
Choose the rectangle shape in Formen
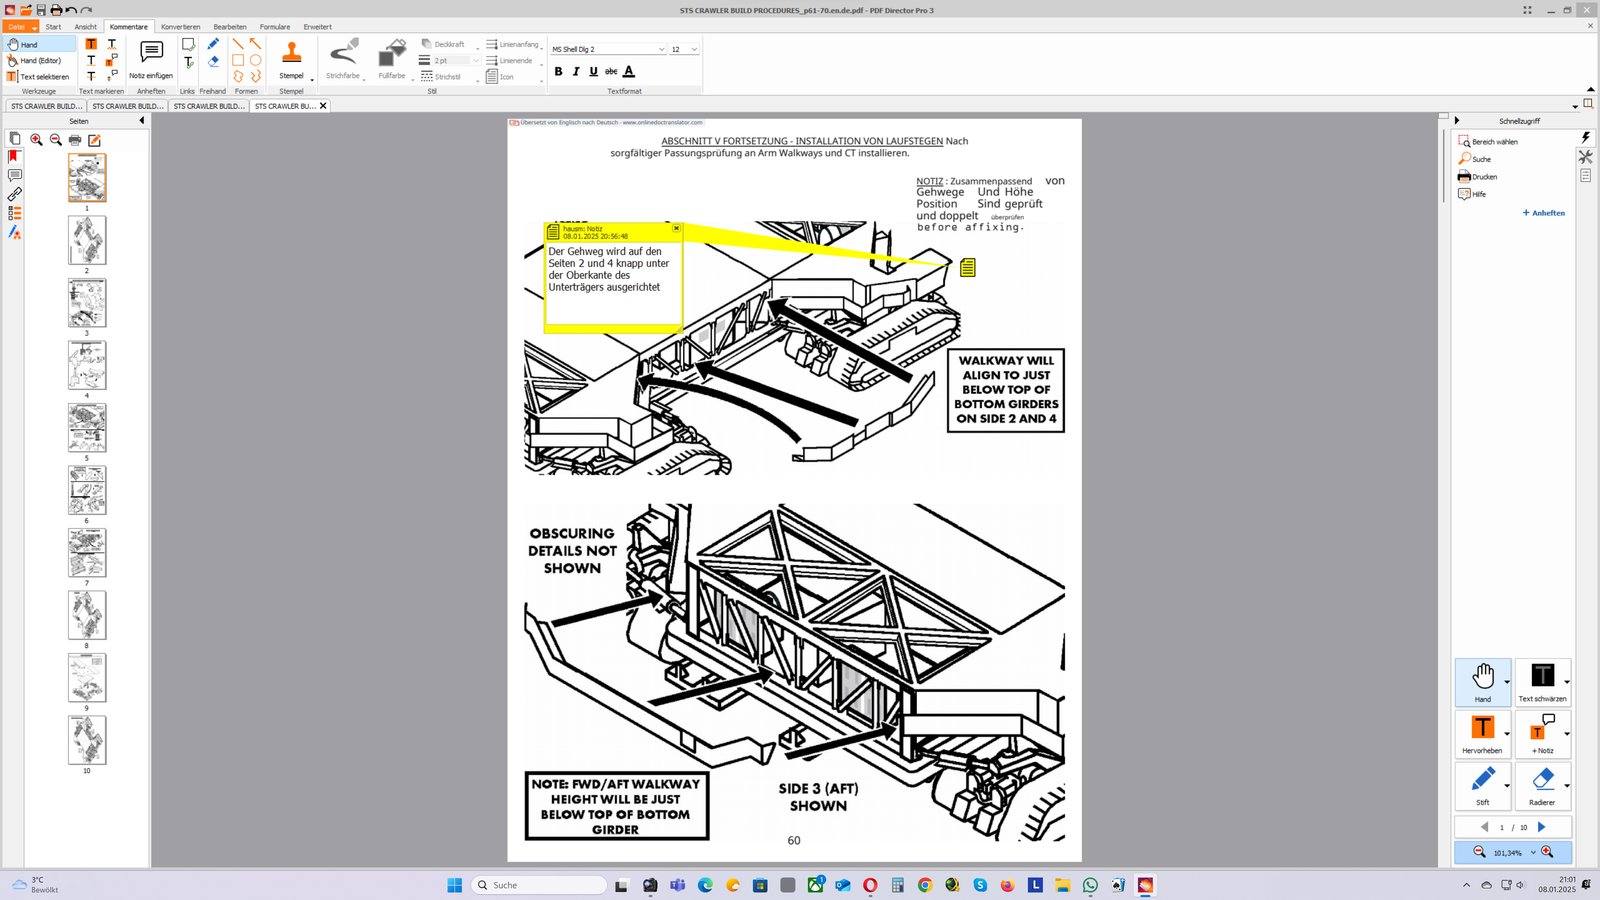238,60
